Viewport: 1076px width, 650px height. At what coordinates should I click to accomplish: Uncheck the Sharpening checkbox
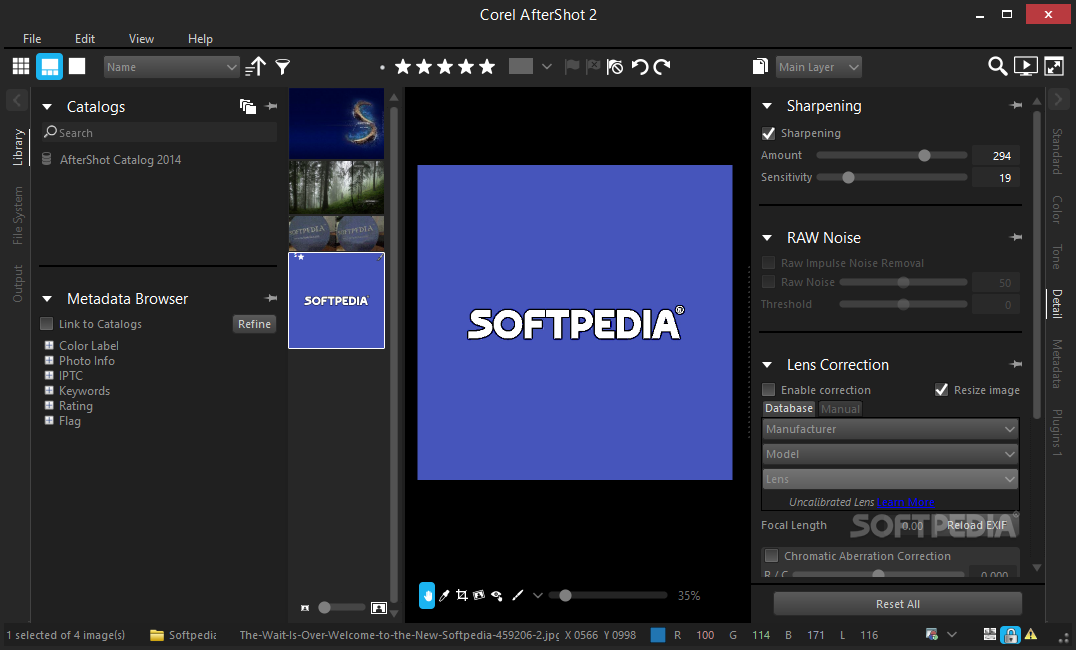769,133
